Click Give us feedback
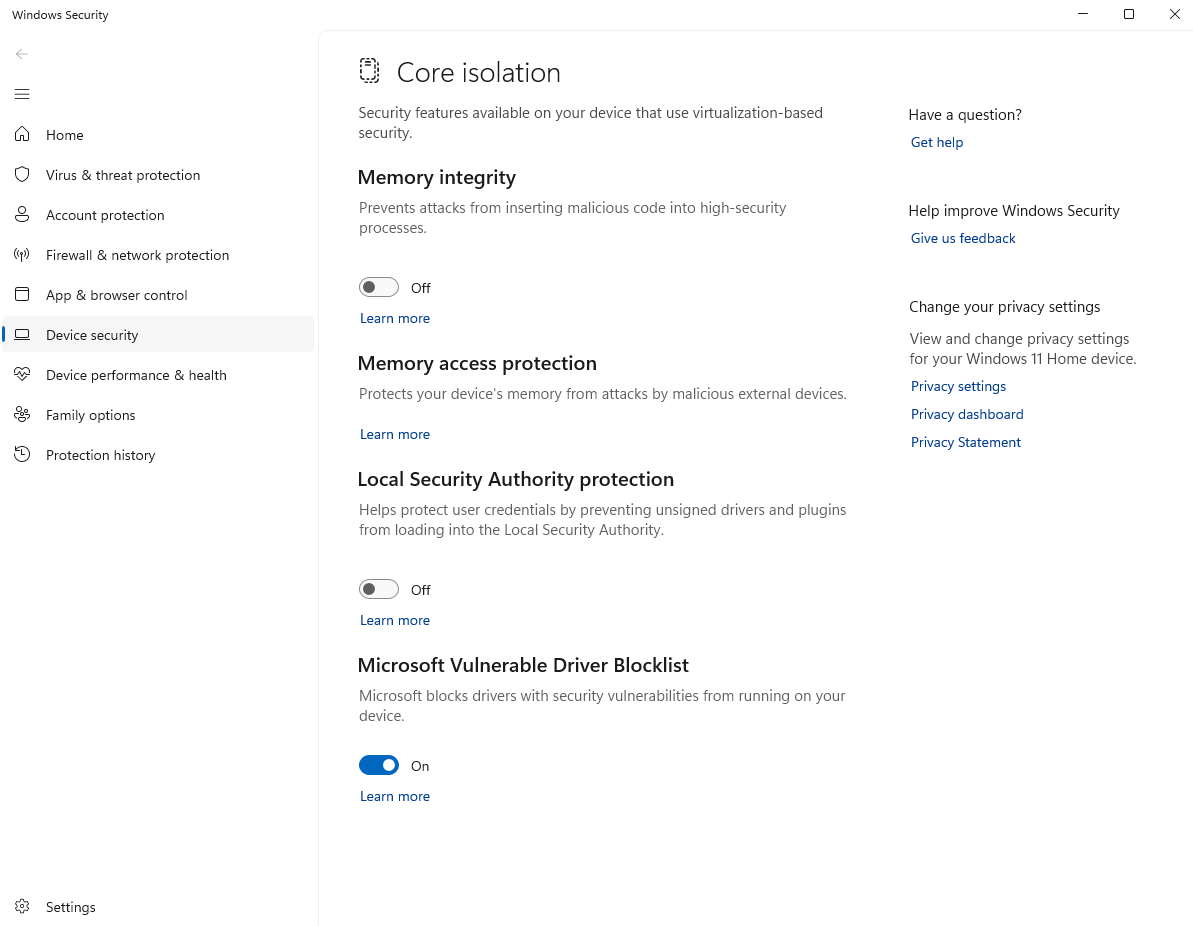Image resolution: width=1193 pixels, height=926 pixels. pos(963,238)
